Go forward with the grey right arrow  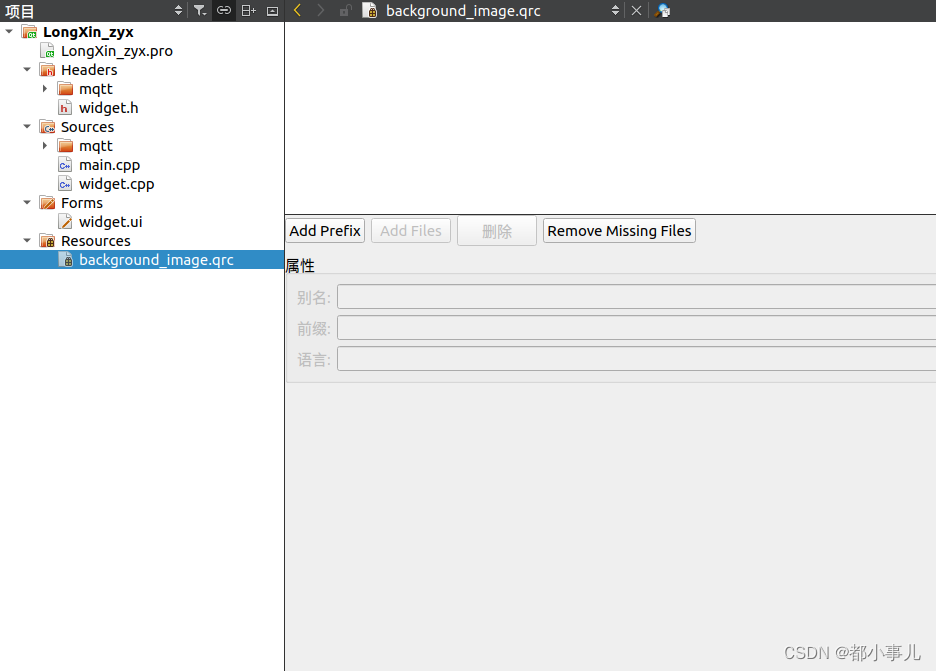click(321, 10)
